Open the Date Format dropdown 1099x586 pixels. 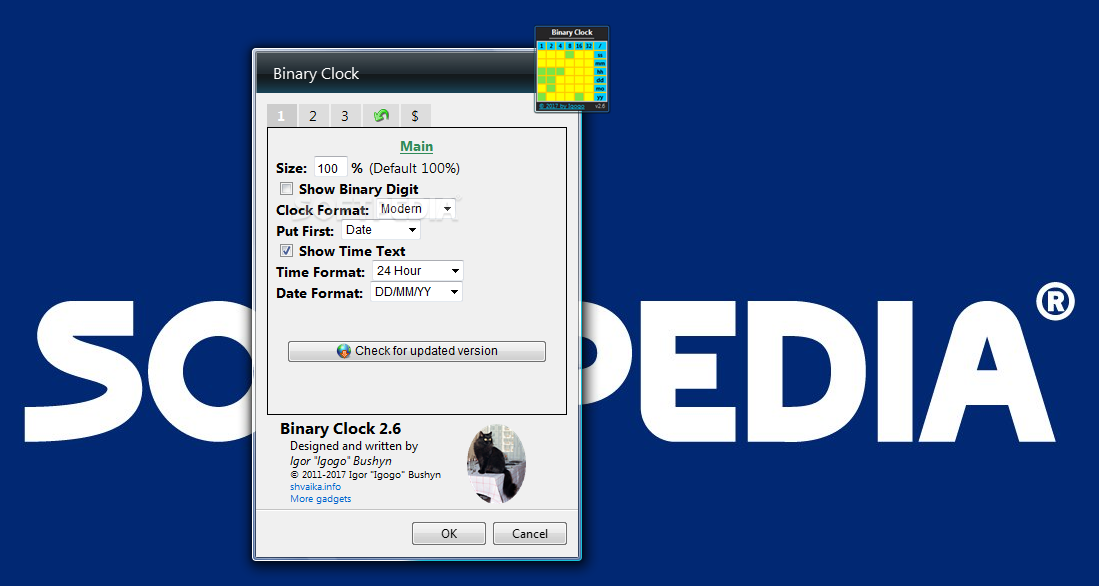416,292
